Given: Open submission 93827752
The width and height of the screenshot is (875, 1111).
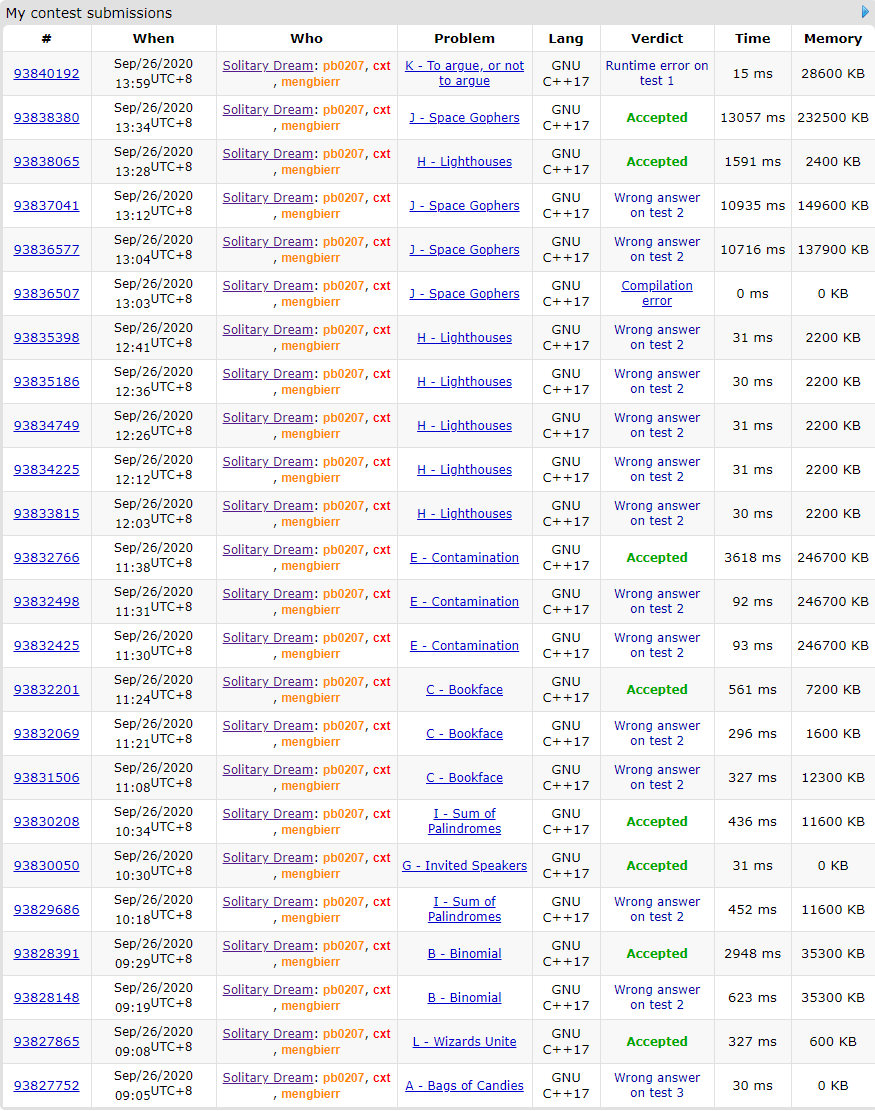Looking at the screenshot, I should click(46, 1086).
